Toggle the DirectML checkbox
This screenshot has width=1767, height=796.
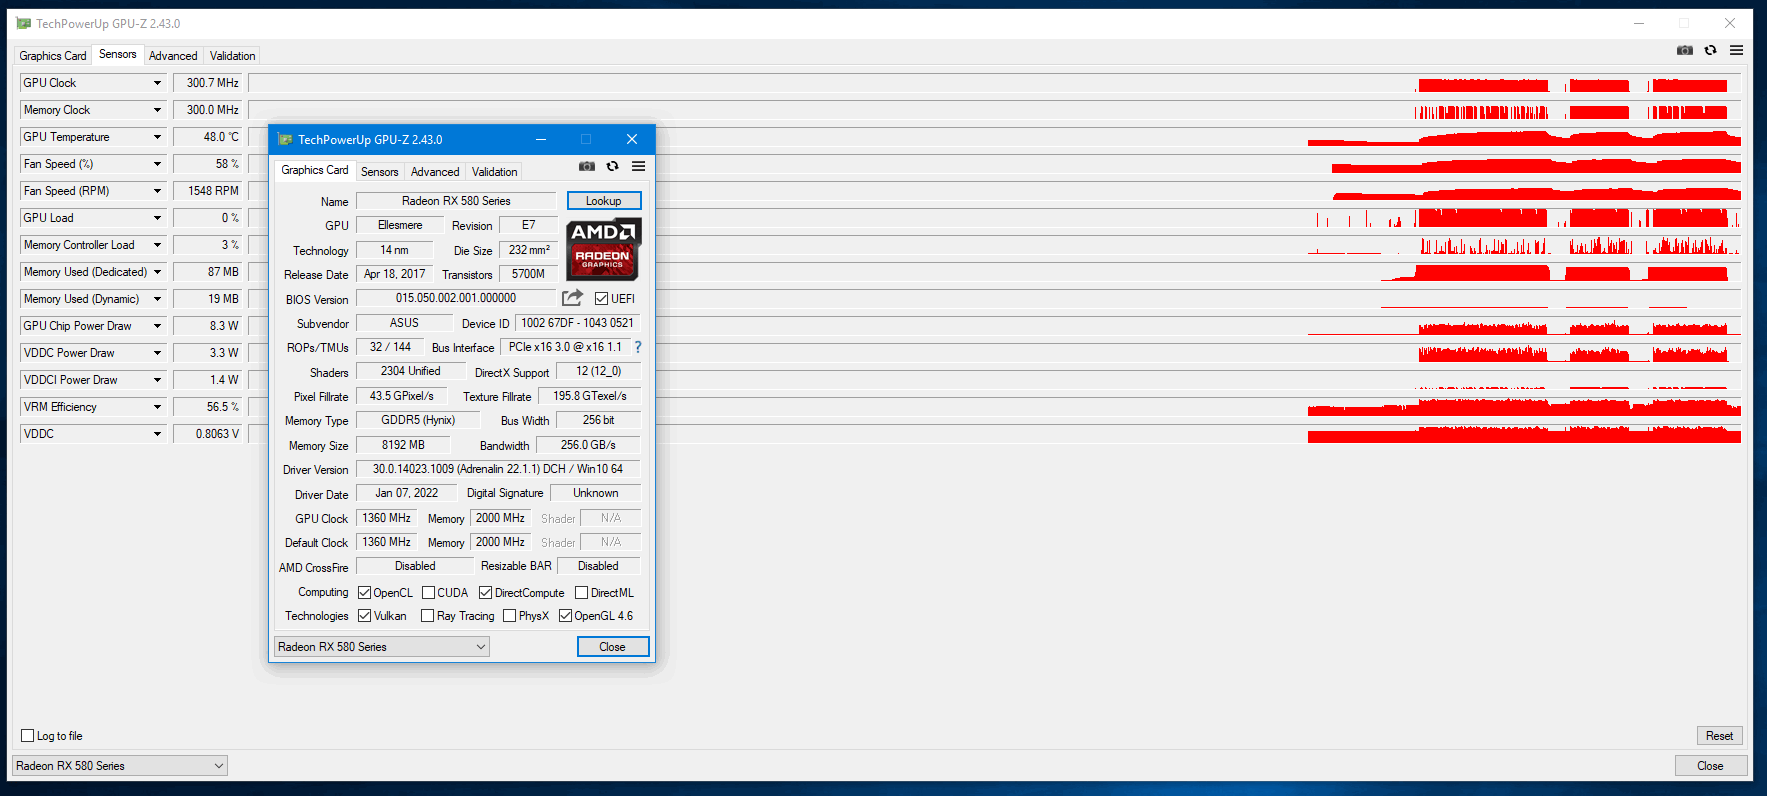pos(581,592)
